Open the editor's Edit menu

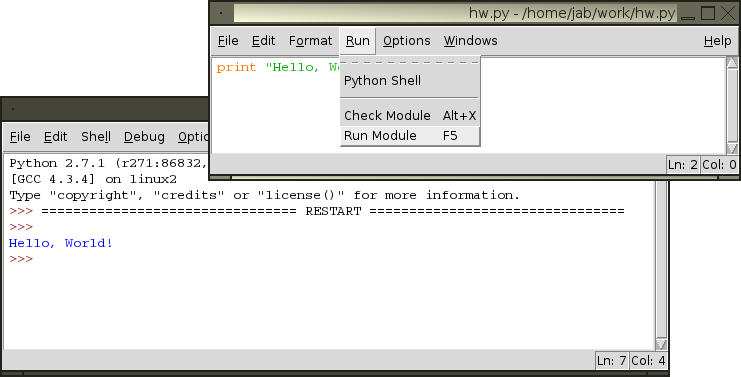[x=263, y=41]
